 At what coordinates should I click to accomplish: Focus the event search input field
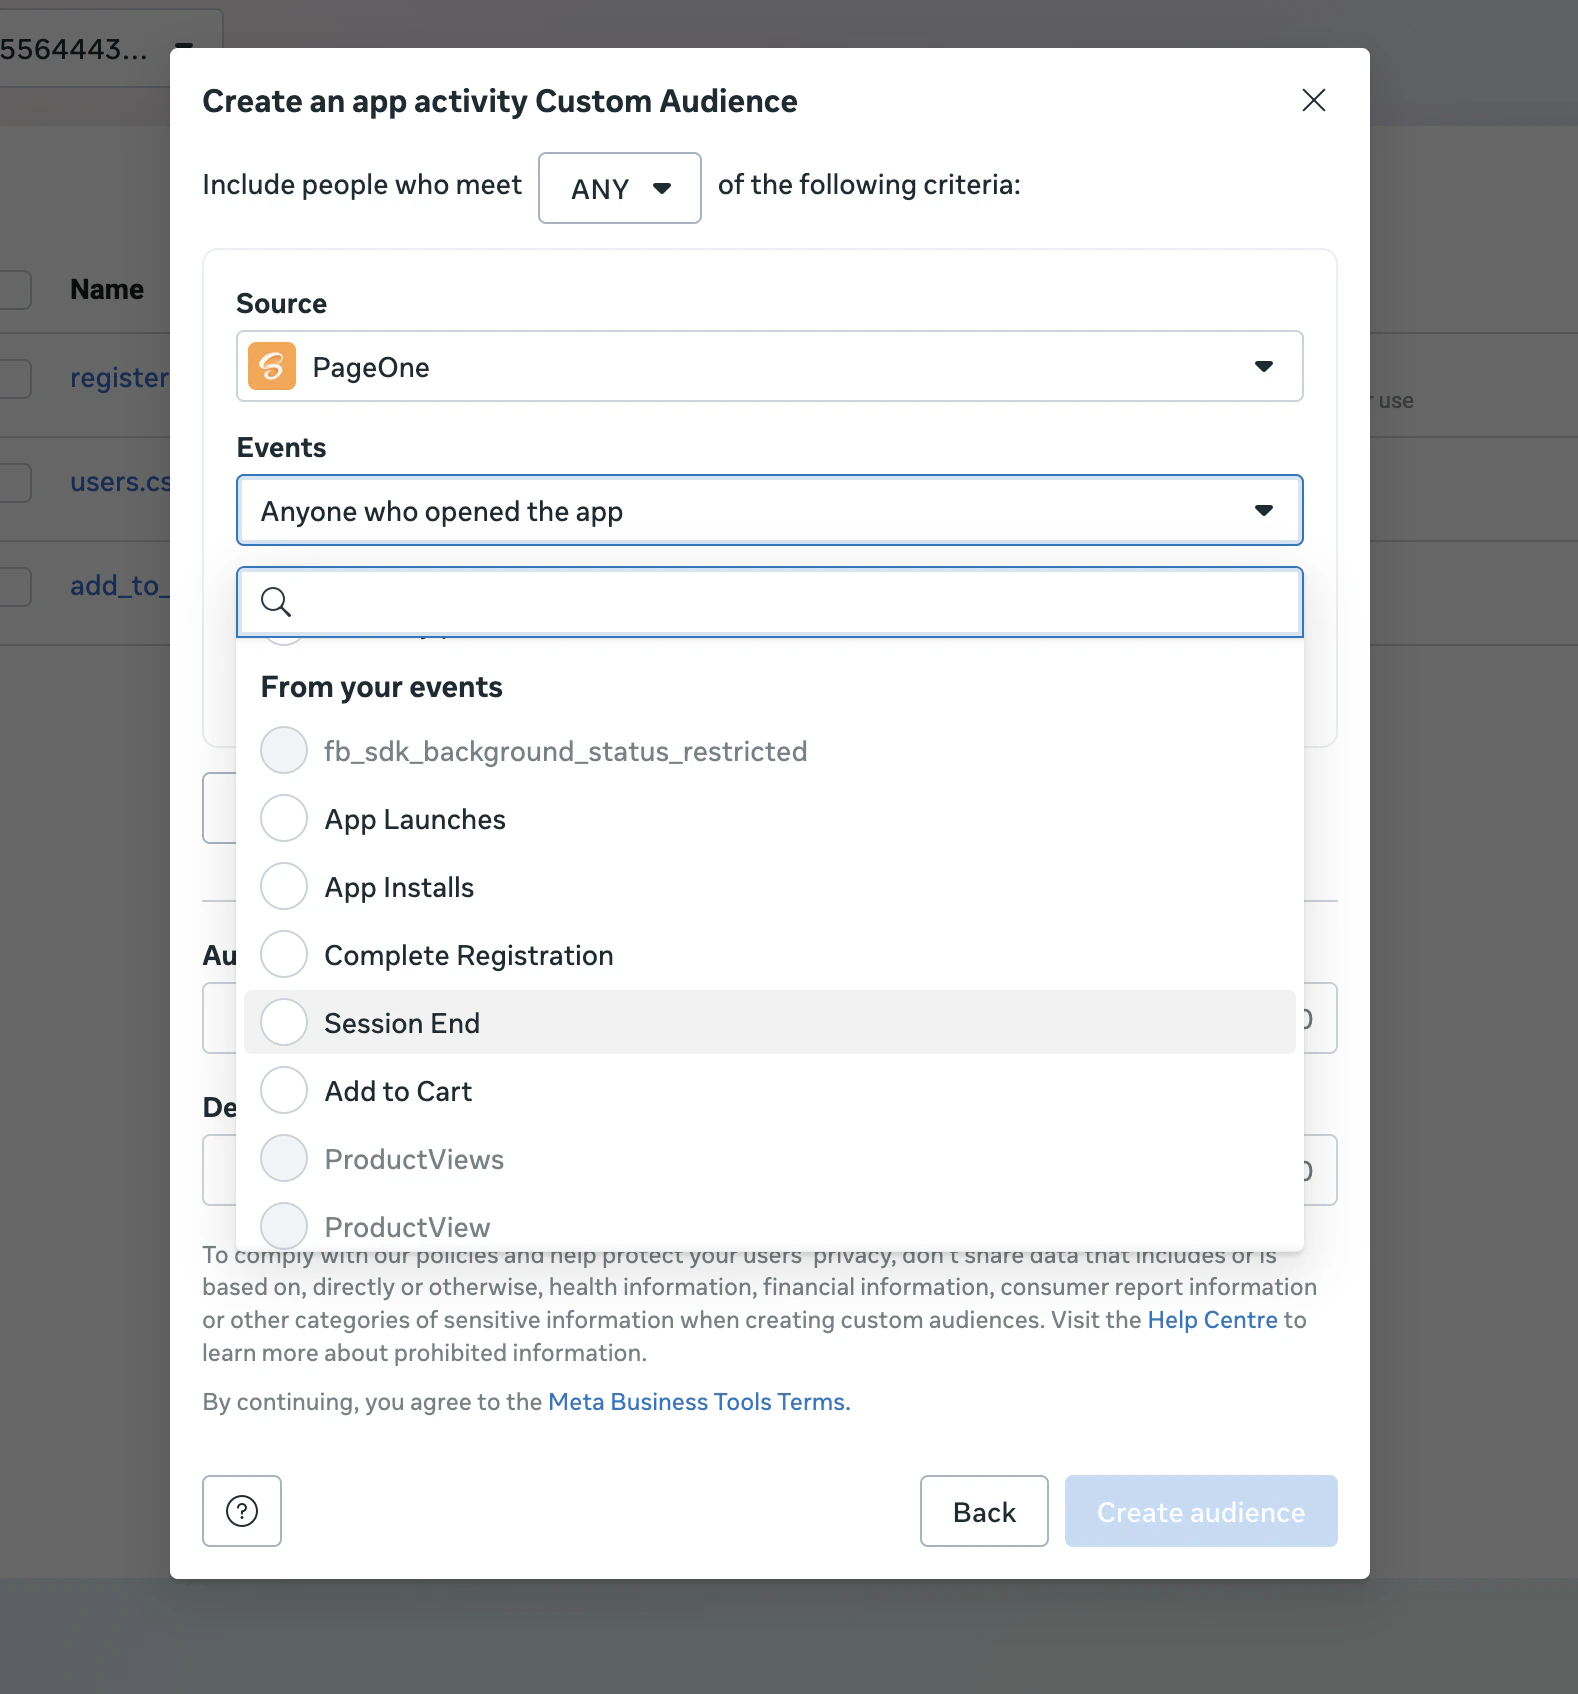point(790,602)
